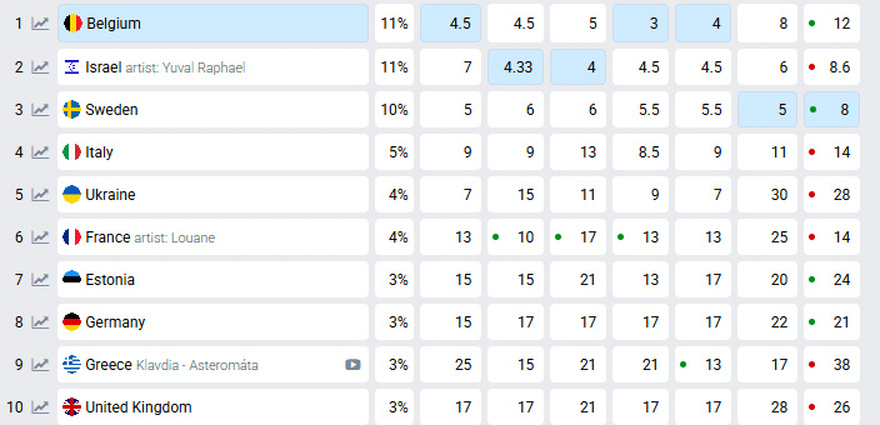Open the trend chart icon for Belgium

tap(40, 23)
